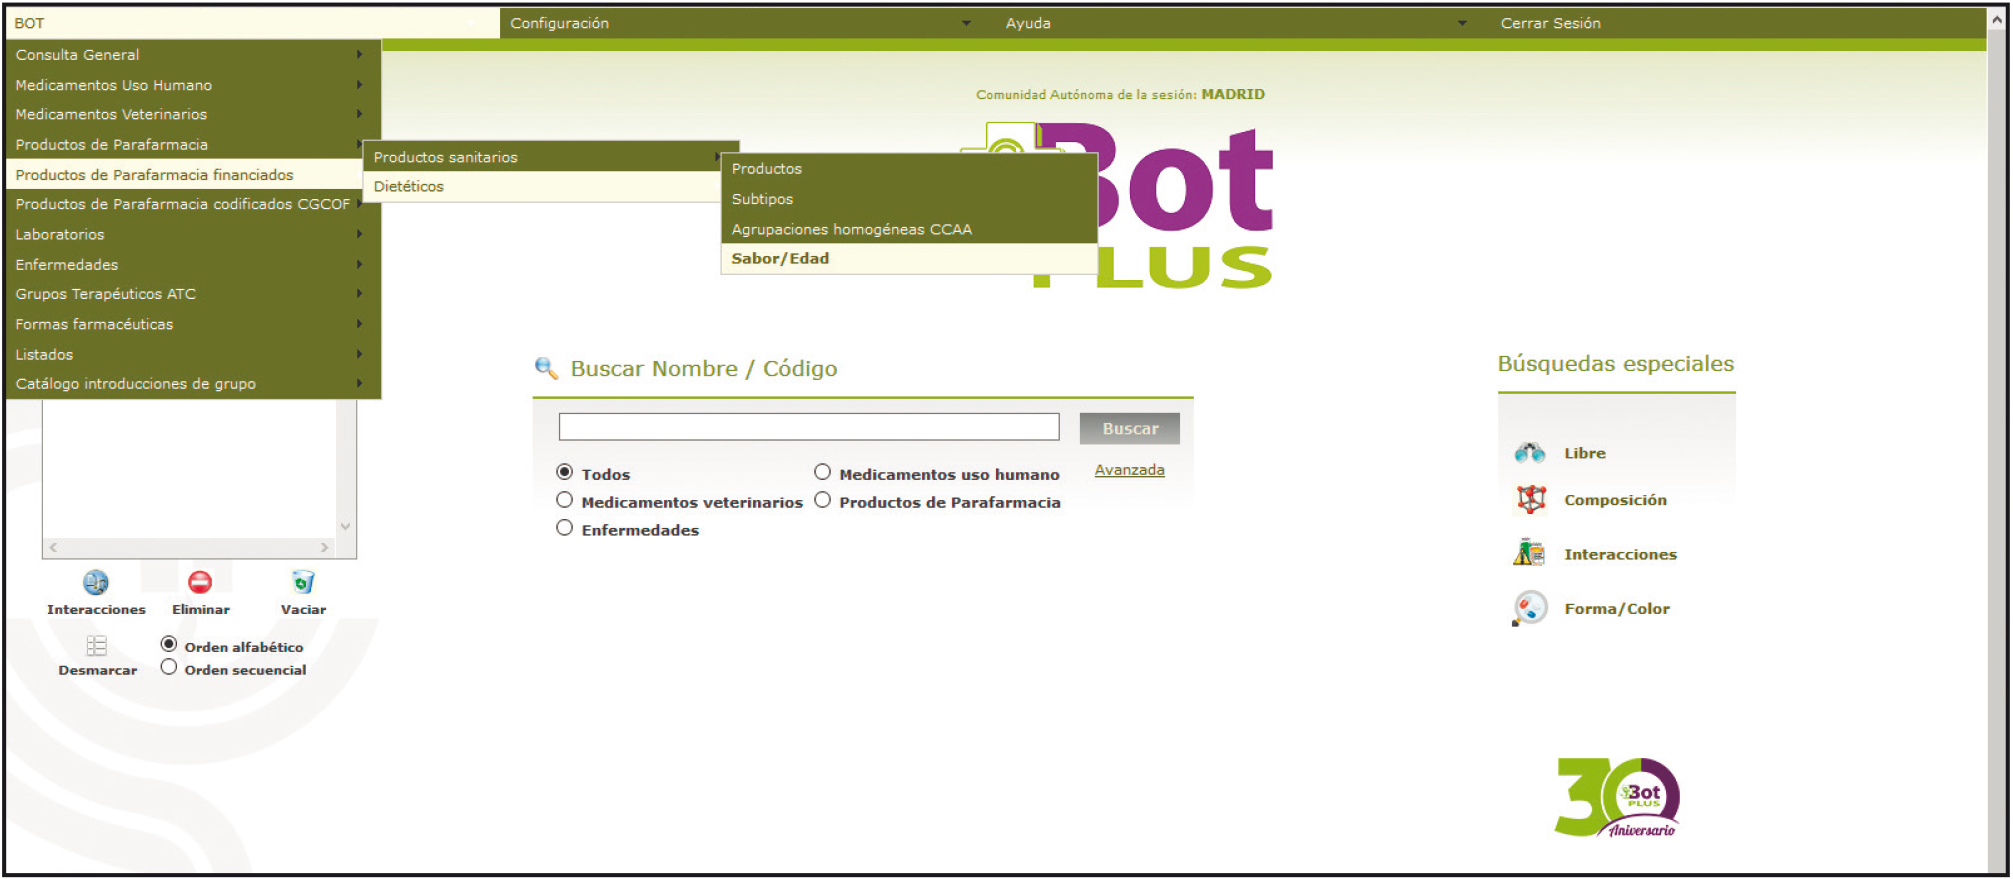2013x879 pixels.
Task: Click the Interacciones globe icon under list
Action: click(96, 582)
